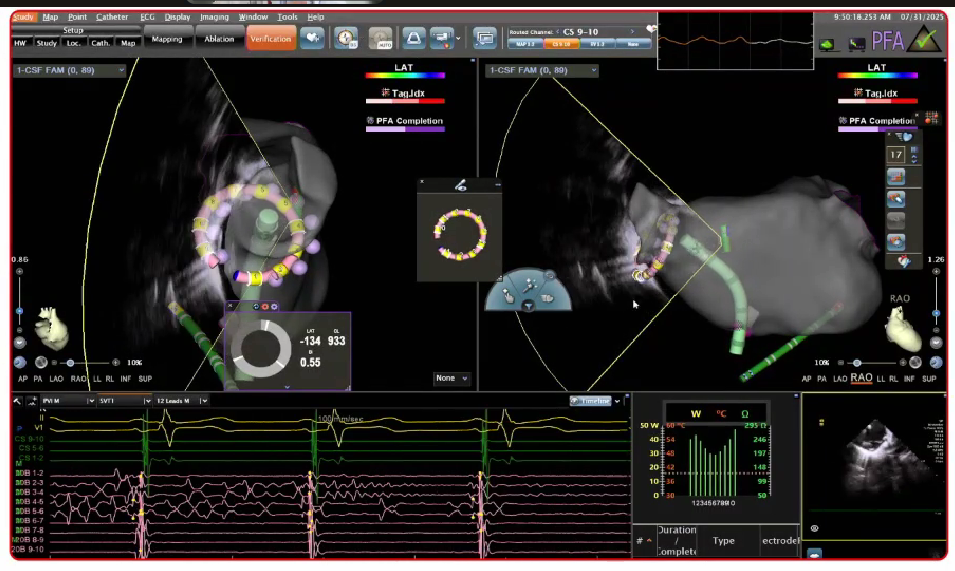This screenshot has width=955, height=571.
Task: Expand the None dropdown in left view
Action: coord(452,378)
